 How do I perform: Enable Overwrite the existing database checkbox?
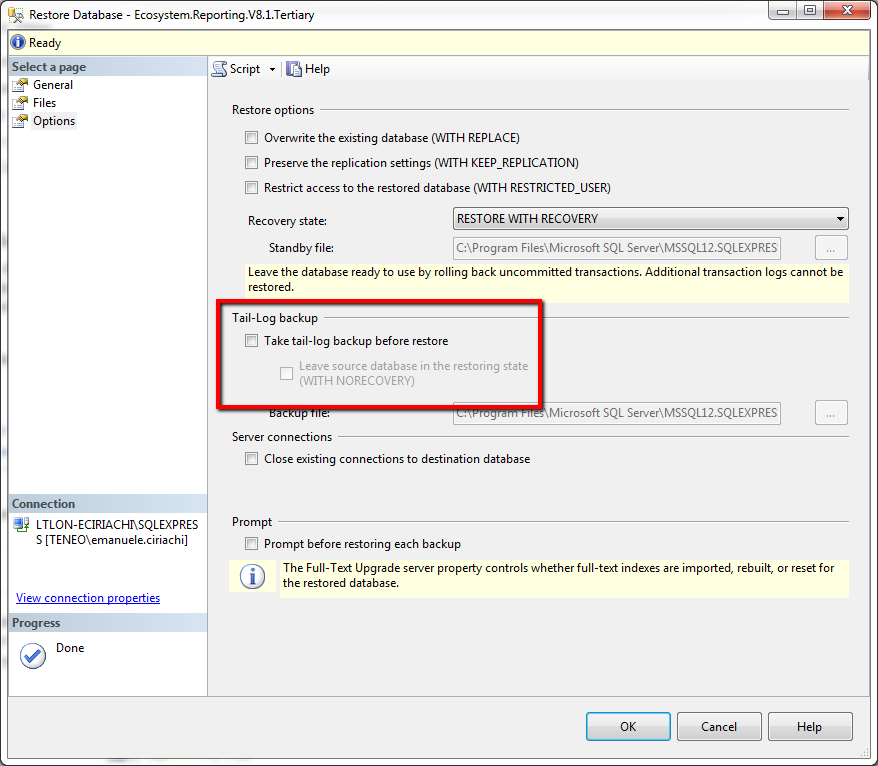tap(251, 138)
